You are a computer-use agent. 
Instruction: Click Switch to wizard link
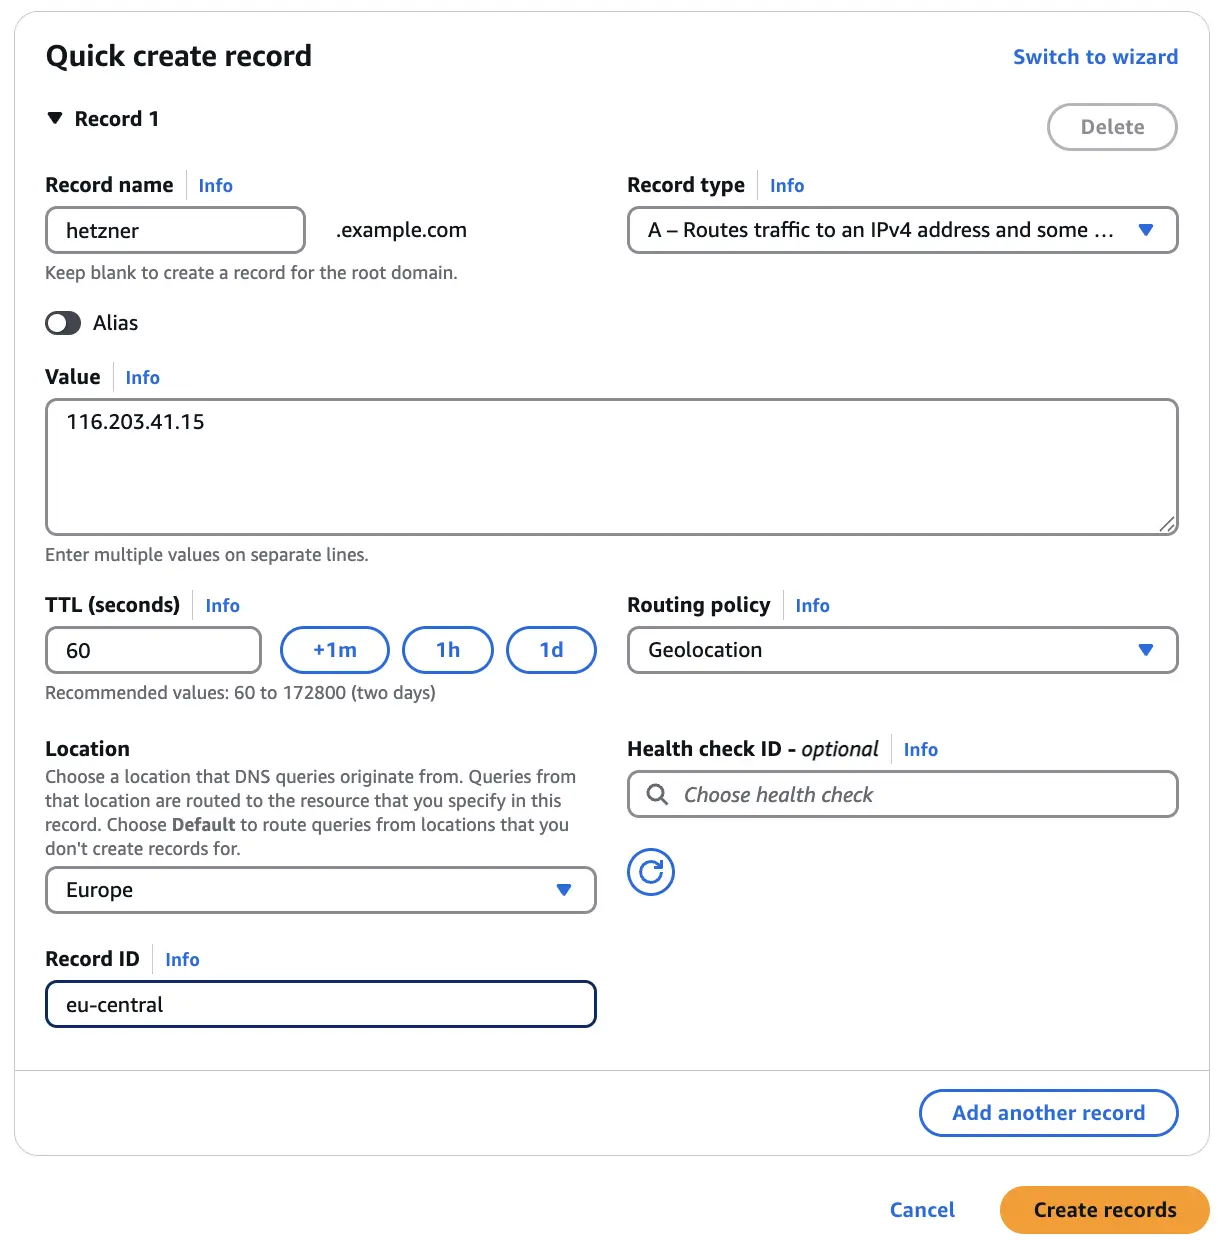1095,57
